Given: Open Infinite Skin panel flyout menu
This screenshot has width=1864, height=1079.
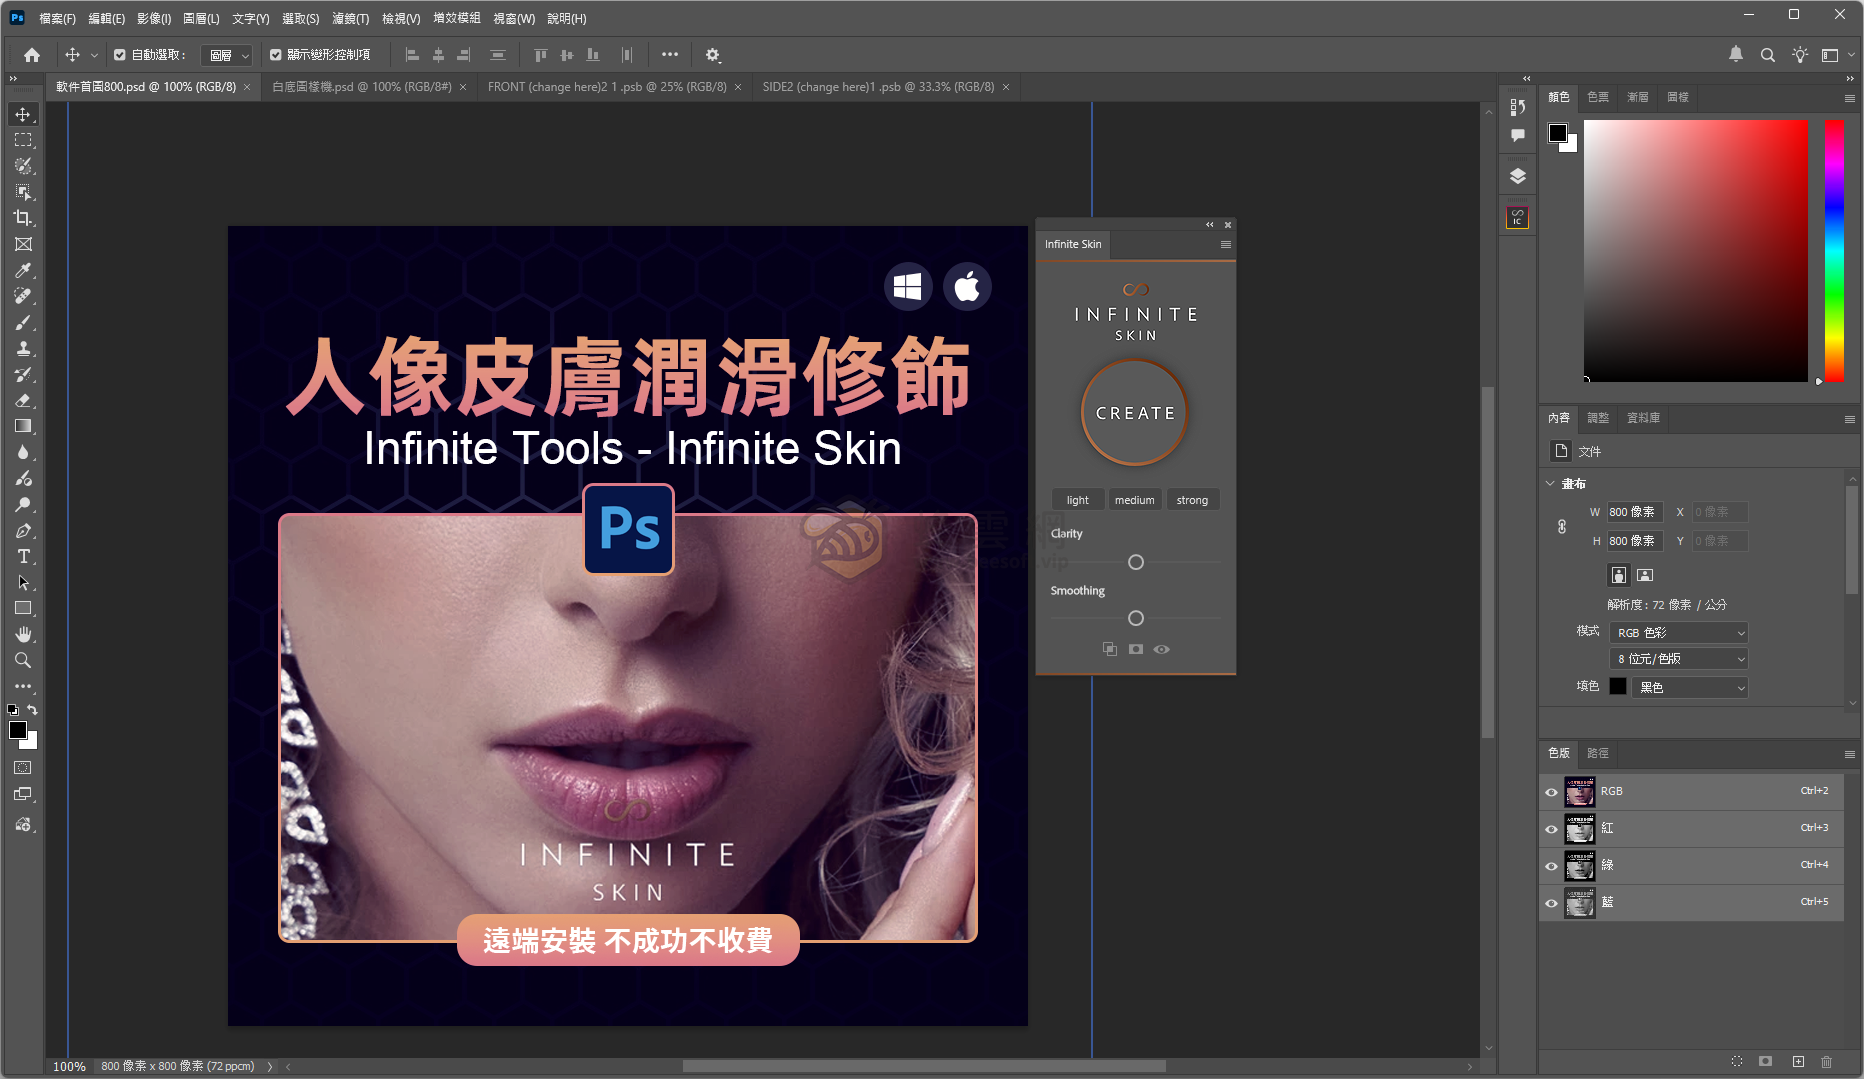Looking at the screenshot, I should coord(1225,244).
